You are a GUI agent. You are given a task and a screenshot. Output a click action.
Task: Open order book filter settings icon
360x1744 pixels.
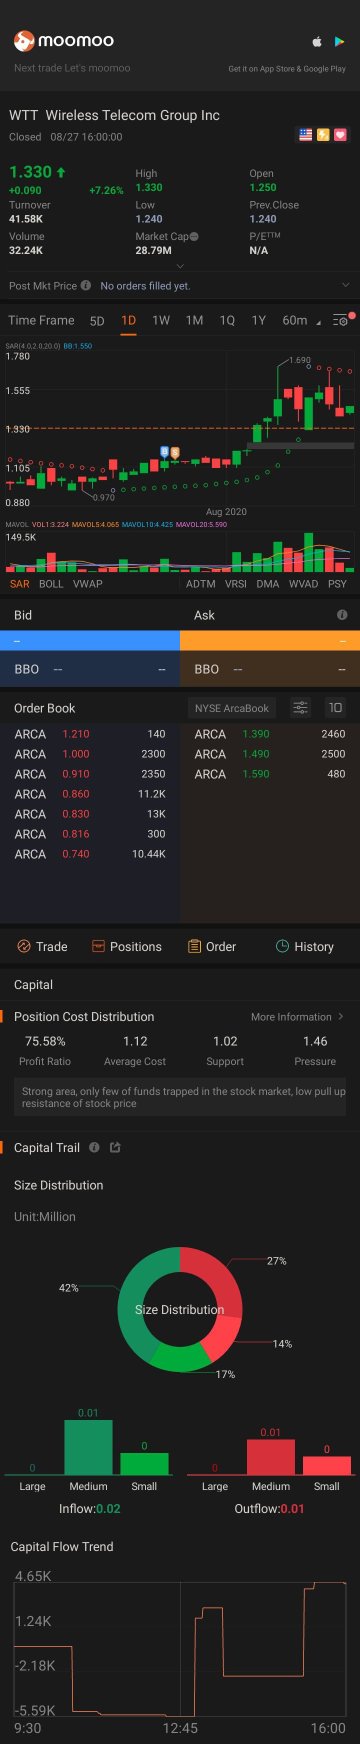point(300,708)
